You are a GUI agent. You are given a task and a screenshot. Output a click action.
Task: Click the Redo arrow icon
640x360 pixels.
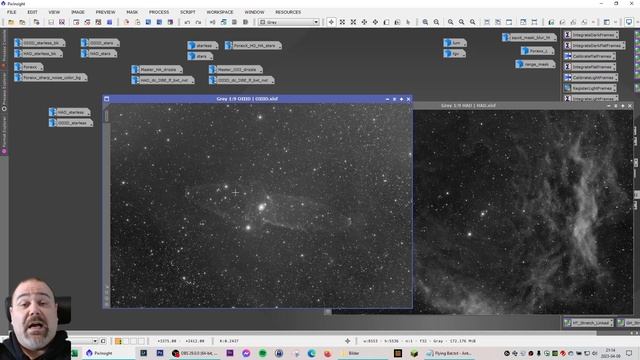tap(198, 22)
